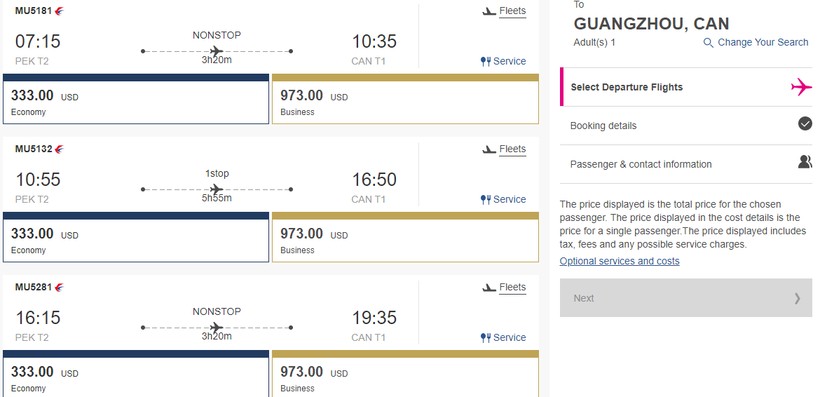Click the passenger icon beside contact information
Screen dimensions: 820x397
coord(805,162)
